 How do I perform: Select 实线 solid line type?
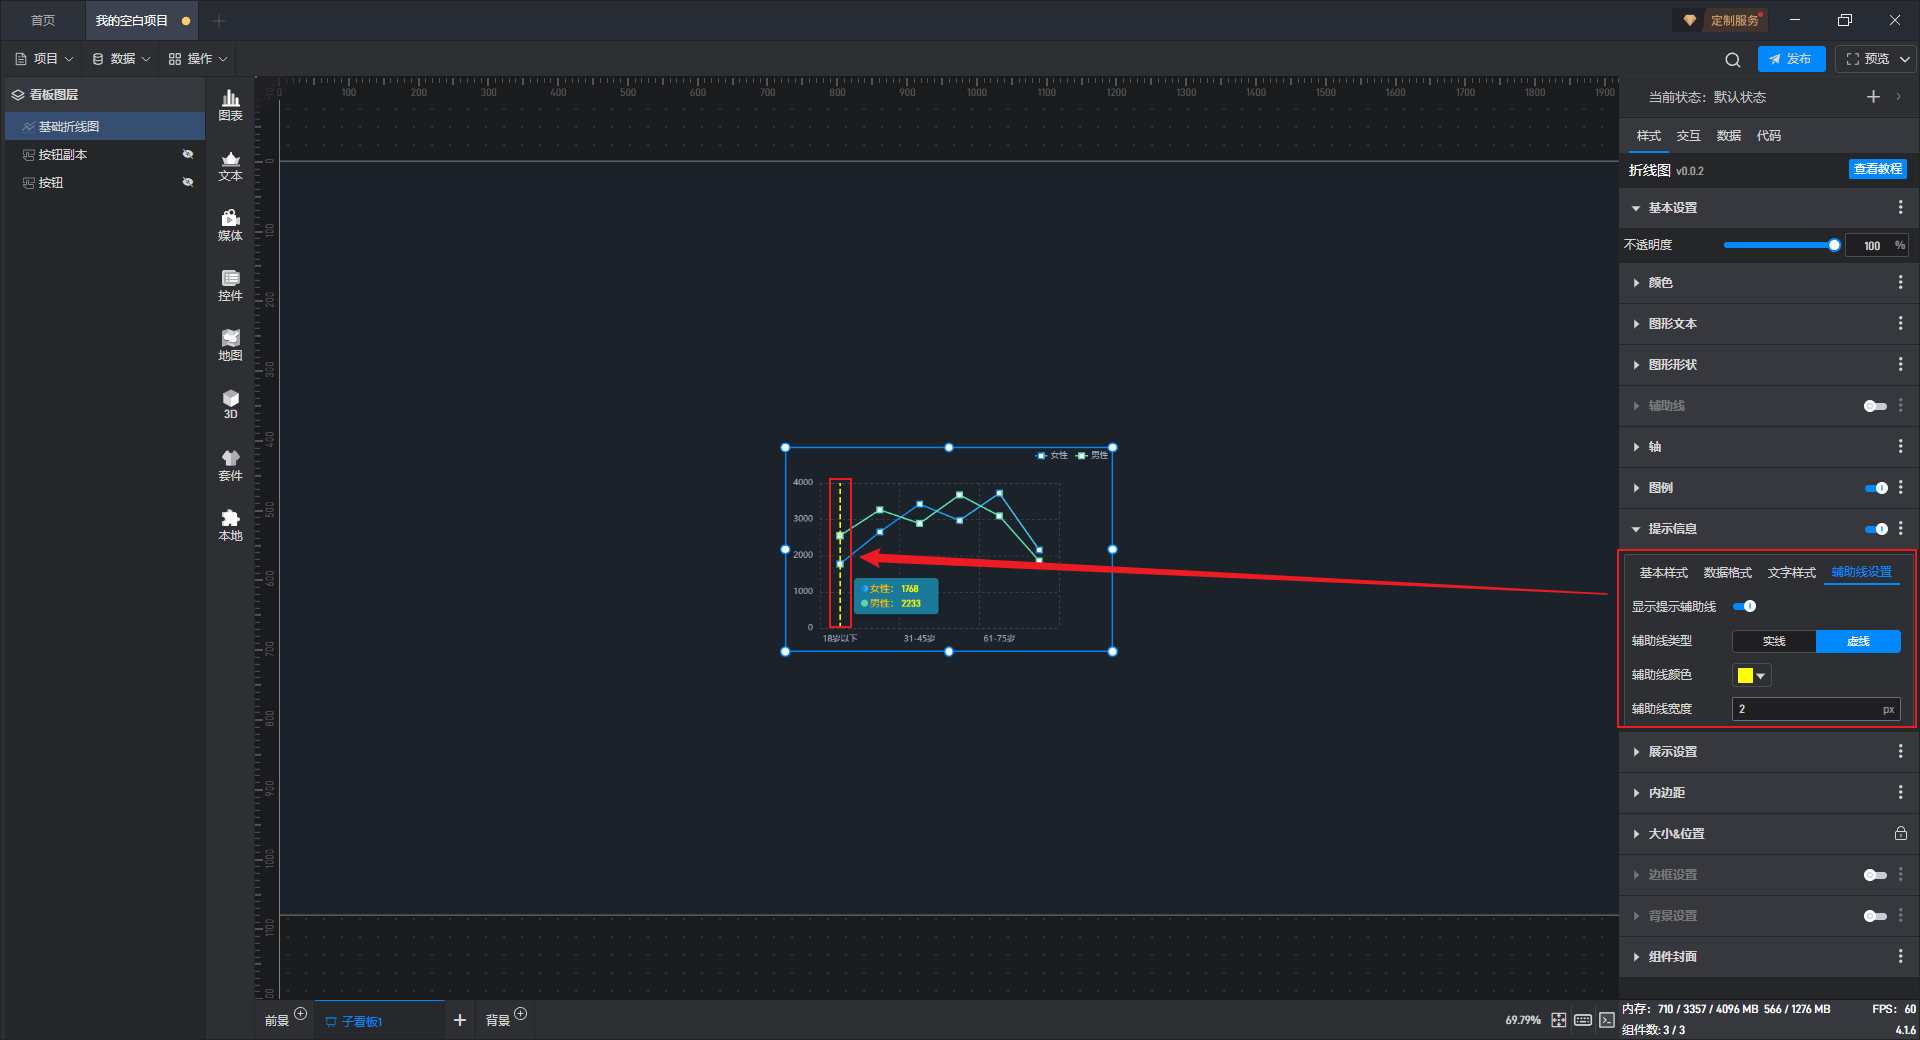(1774, 641)
